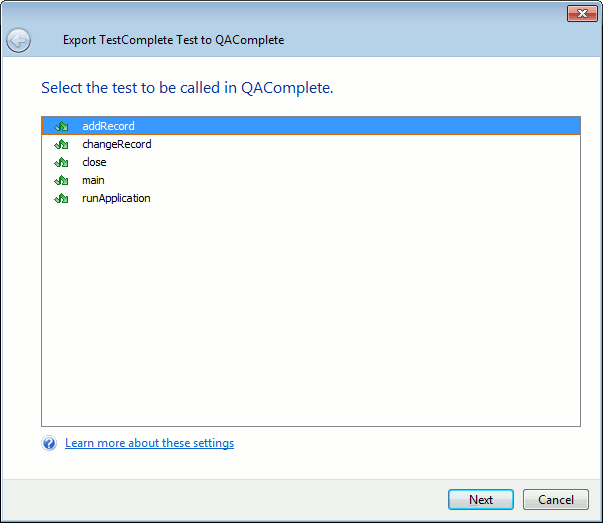Click the changeRecord test icon
Image resolution: width=603 pixels, height=523 pixels.
pyautogui.click(x=61, y=144)
